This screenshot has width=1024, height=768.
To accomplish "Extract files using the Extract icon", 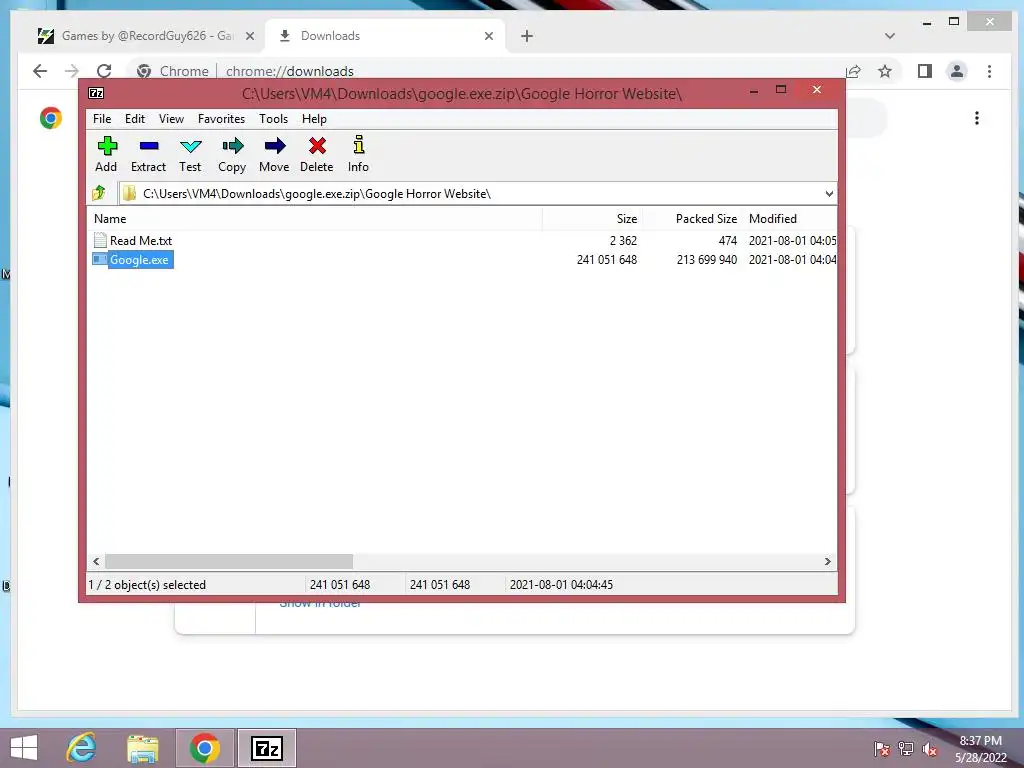I will pos(149,146).
